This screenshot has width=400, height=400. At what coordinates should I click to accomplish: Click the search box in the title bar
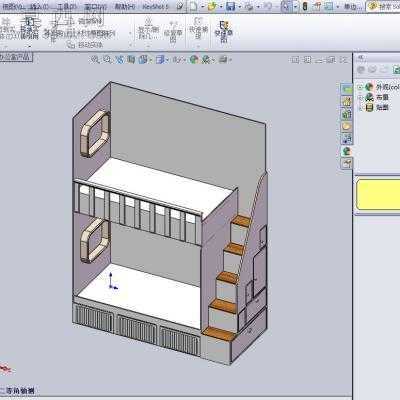pos(384,6)
